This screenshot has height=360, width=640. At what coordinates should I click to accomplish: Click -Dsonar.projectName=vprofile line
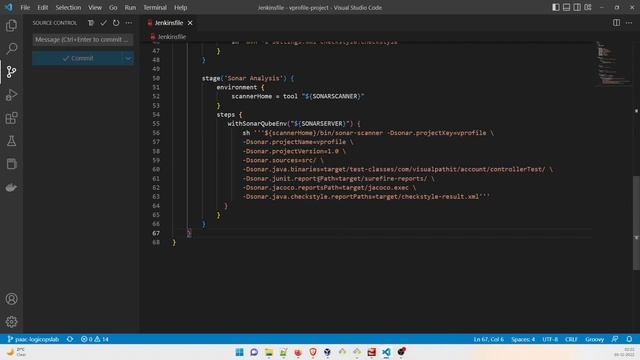298,142
